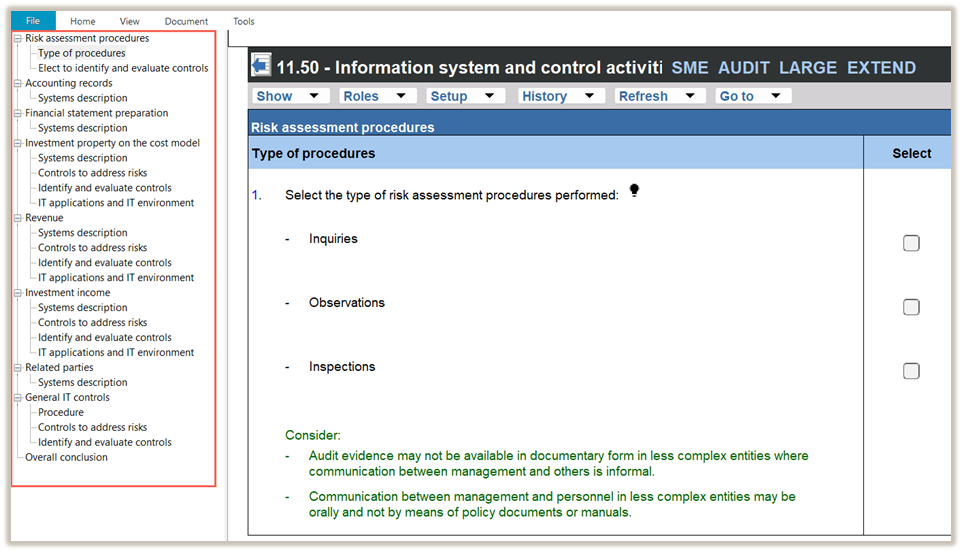Tick the Inquiries checkbox
Image resolution: width=962 pixels, height=552 pixels.
911,243
